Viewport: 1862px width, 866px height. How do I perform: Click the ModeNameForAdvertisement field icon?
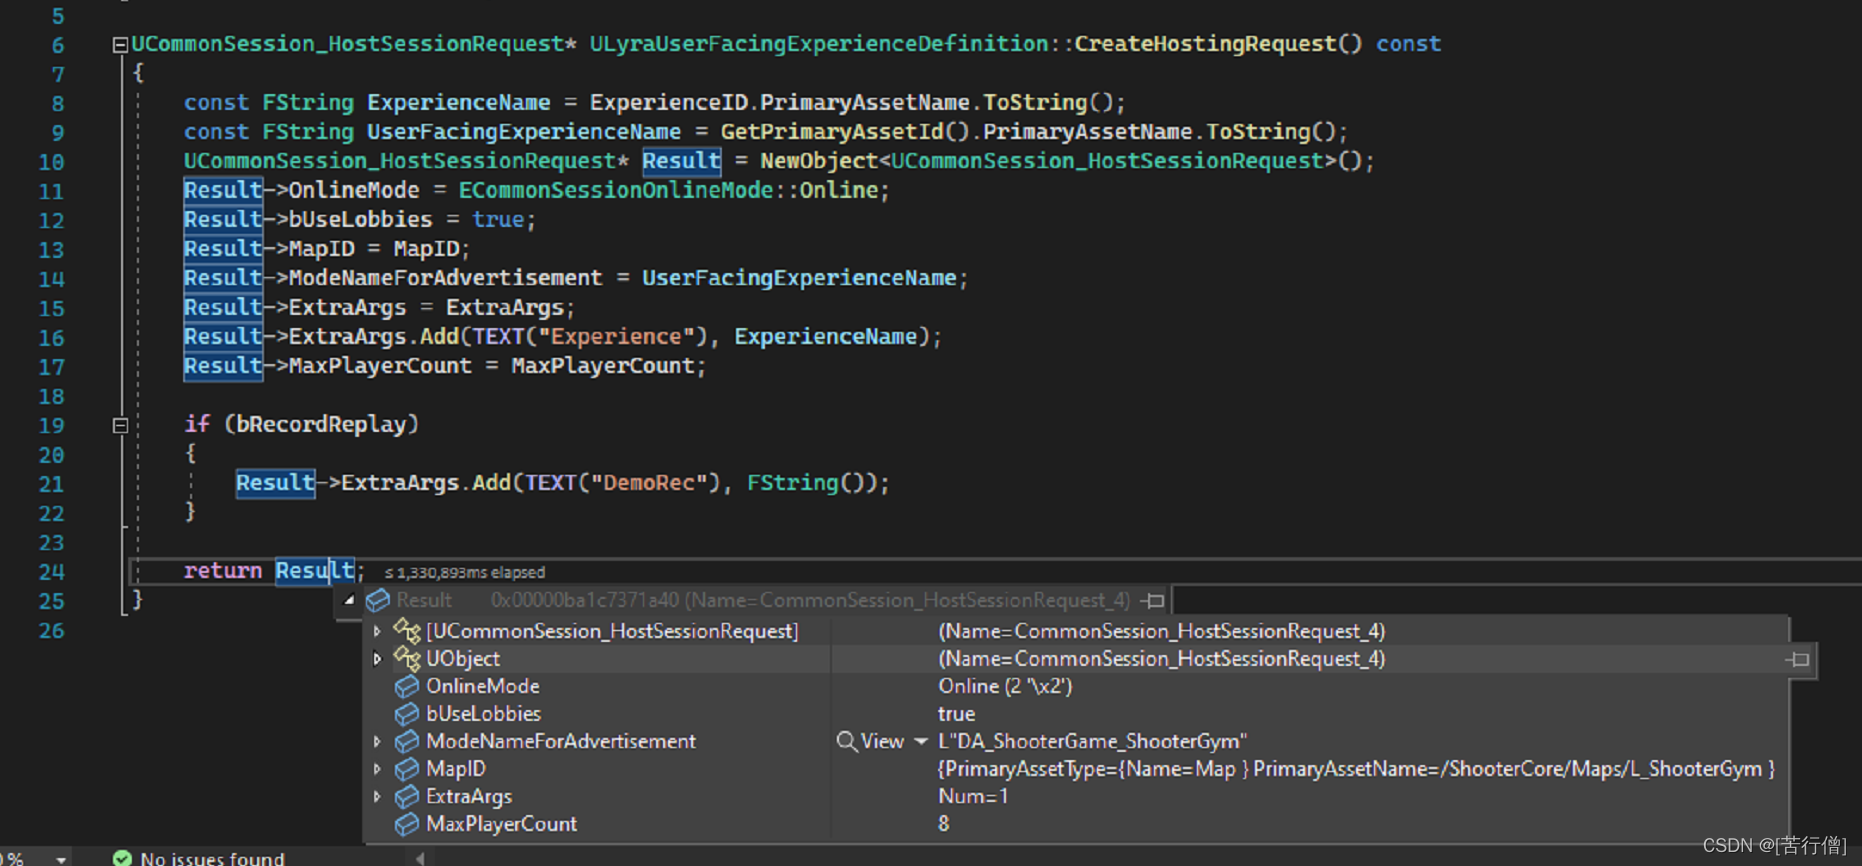[407, 741]
